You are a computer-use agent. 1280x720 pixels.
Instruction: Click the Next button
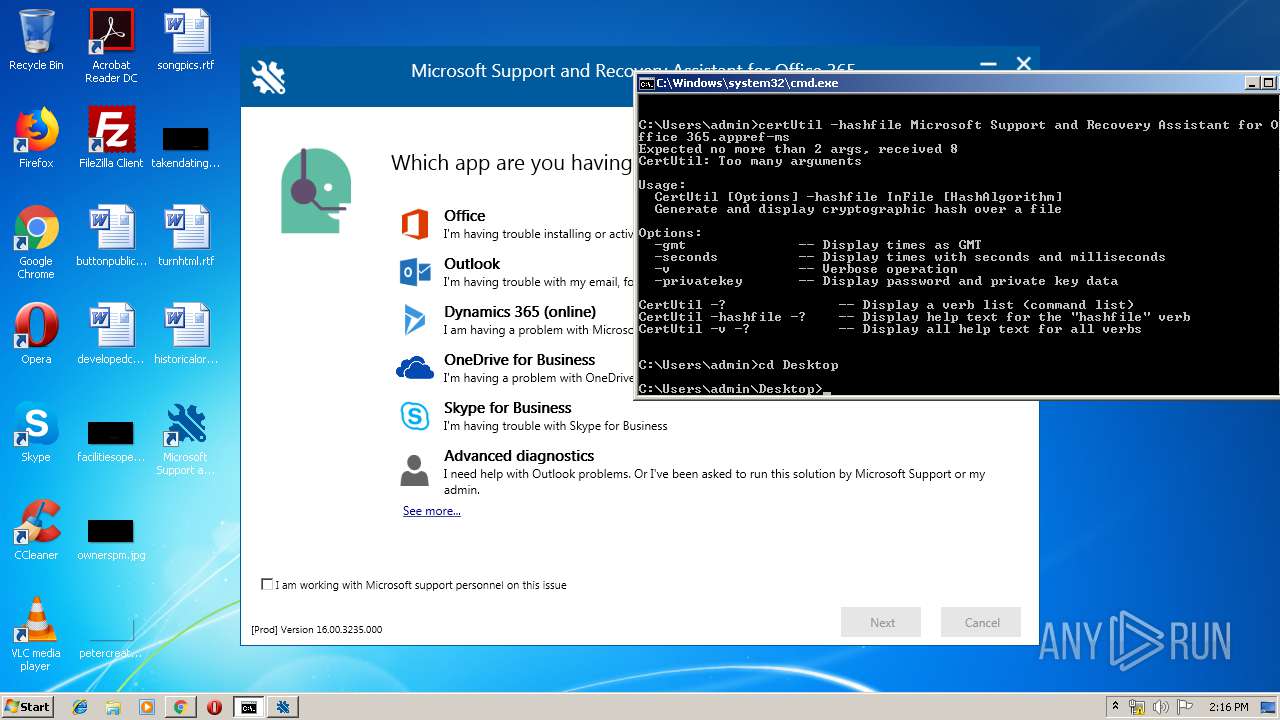(x=881, y=622)
